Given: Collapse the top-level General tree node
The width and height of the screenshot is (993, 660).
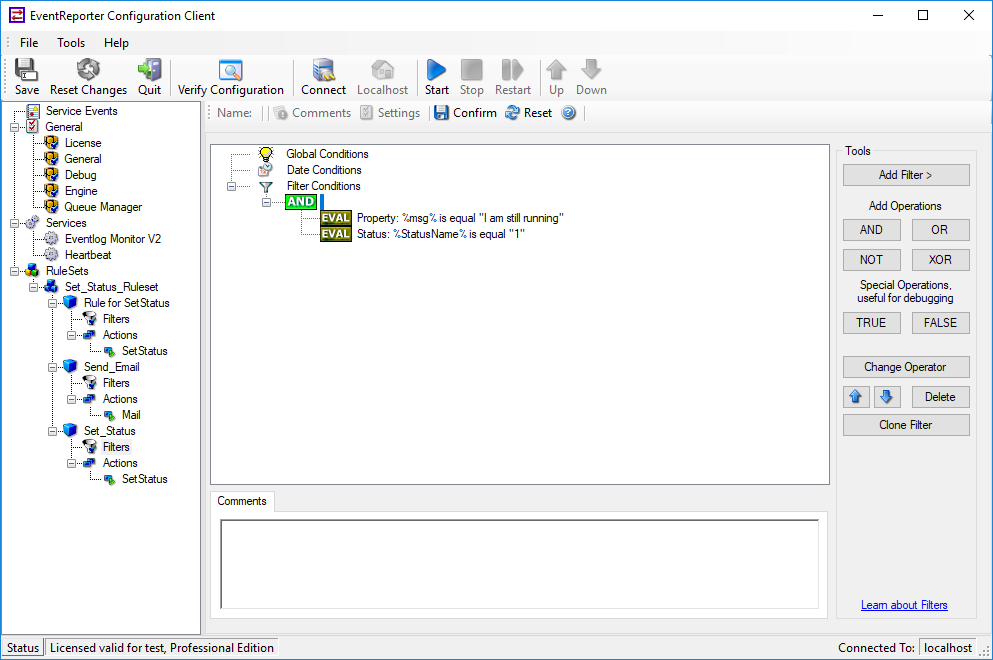Looking at the screenshot, I should point(15,127).
